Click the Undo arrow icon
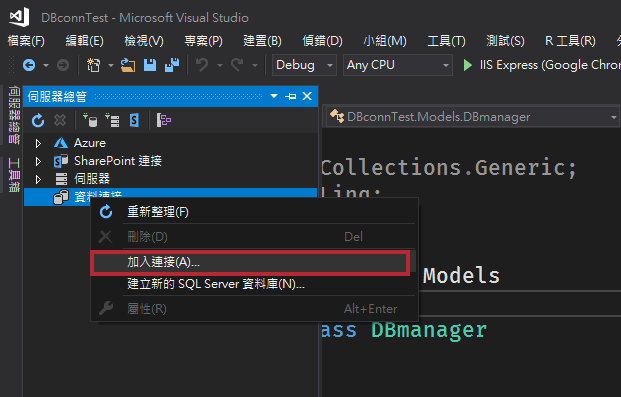Viewport: 621px width, 397px height. click(x=202, y=65)
